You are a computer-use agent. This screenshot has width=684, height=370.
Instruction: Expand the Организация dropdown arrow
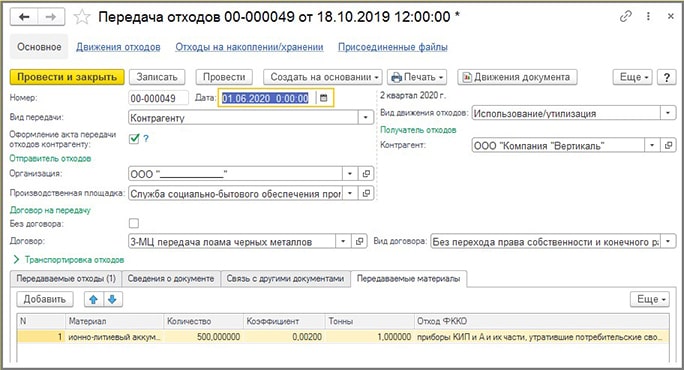350,174
